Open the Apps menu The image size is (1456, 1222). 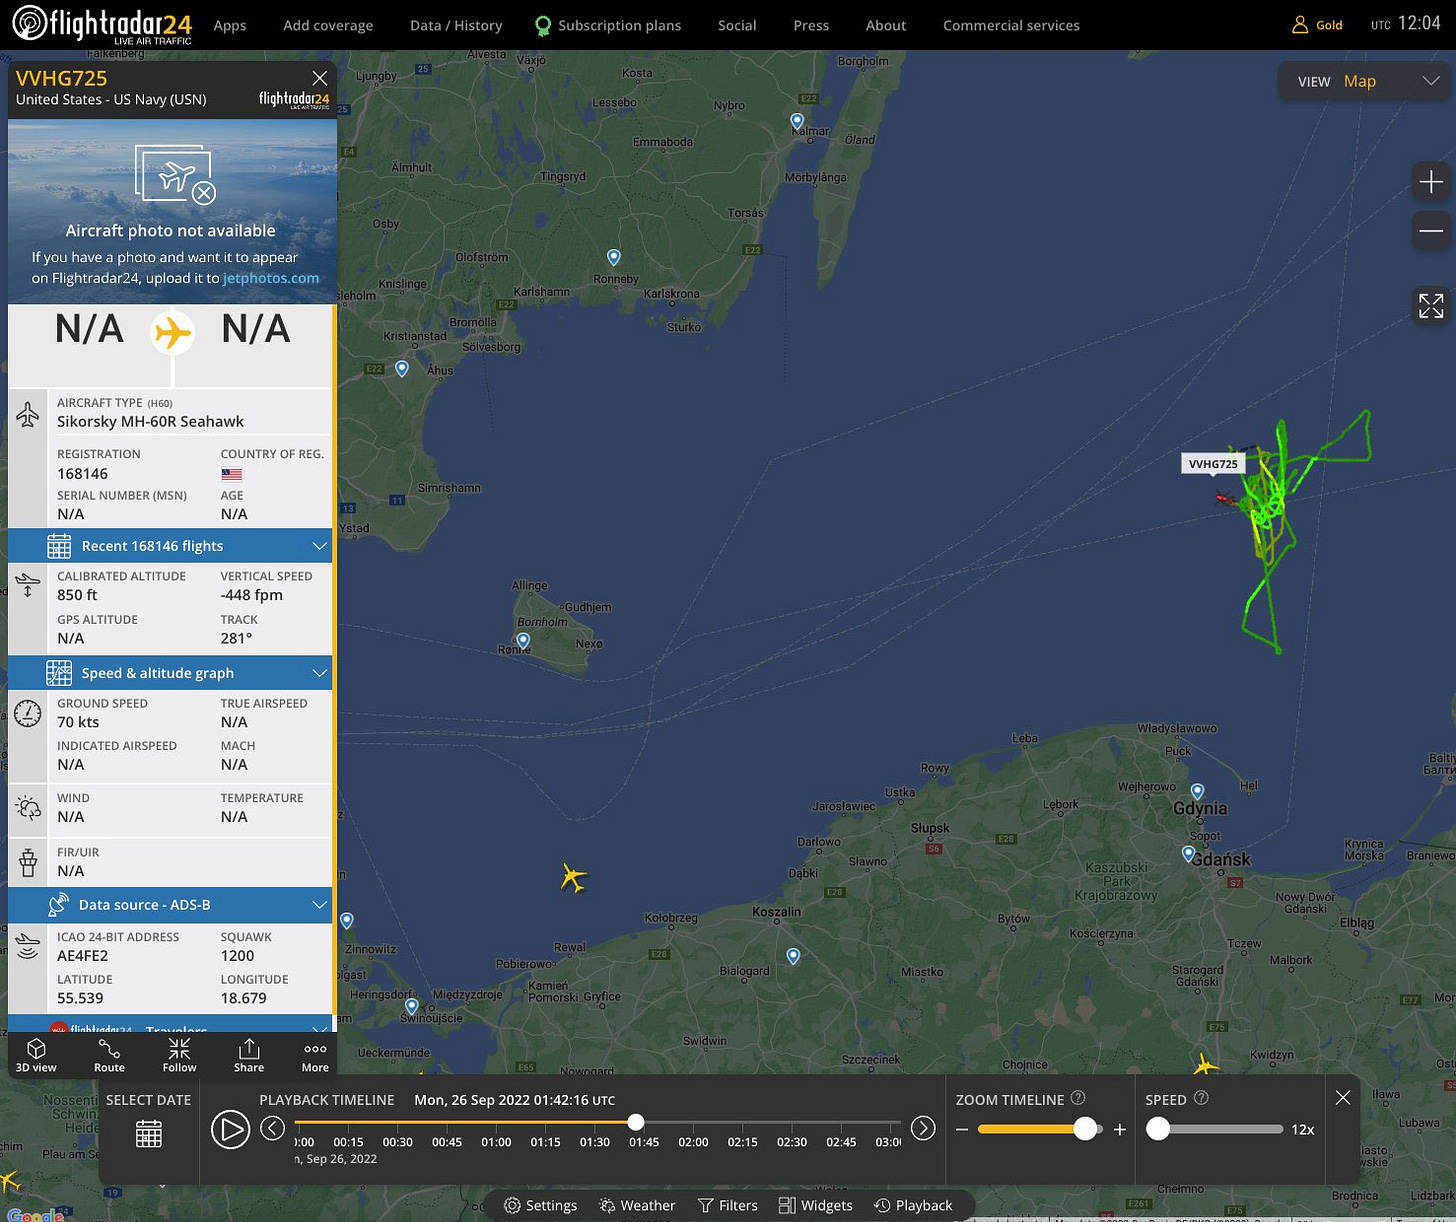[230, 25]
